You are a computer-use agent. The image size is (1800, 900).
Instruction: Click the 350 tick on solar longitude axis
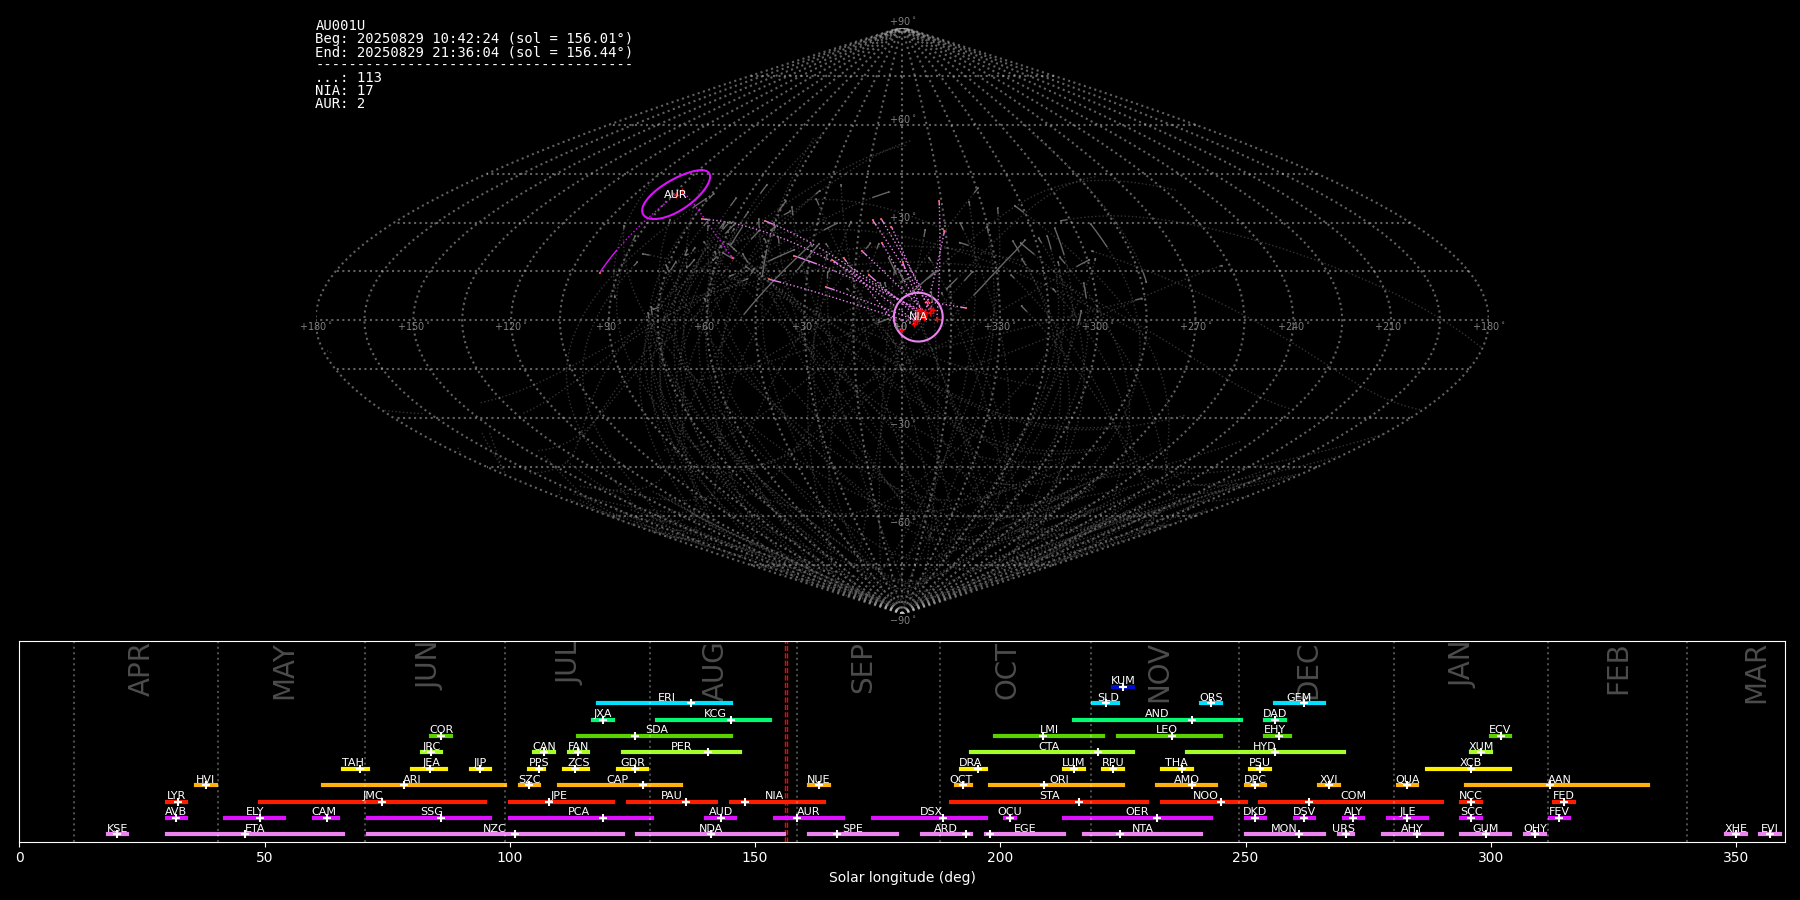click(1735, 857)
